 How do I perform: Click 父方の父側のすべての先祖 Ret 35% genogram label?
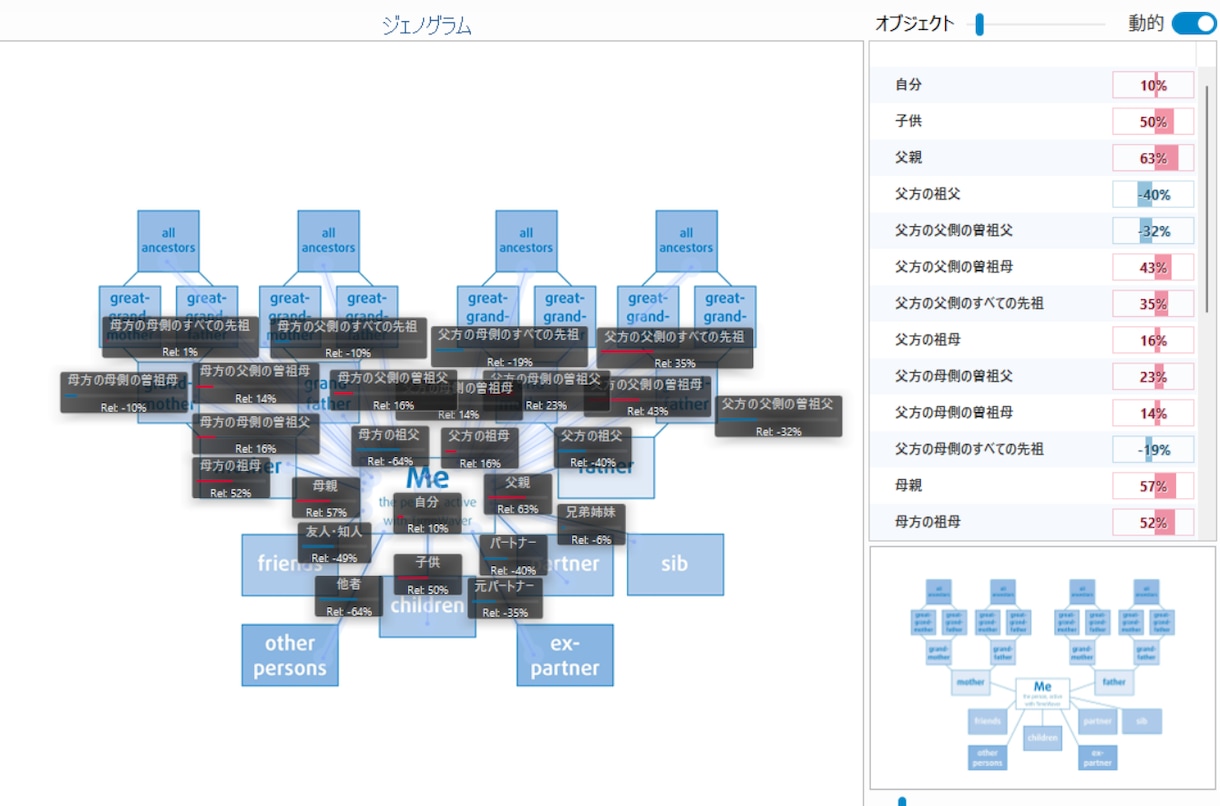pos(675,348)
